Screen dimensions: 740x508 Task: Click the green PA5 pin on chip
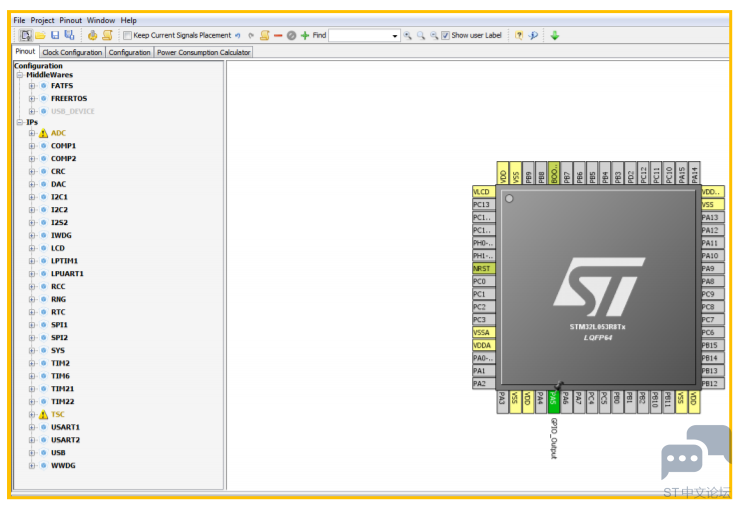pyautogui.click(x=553, y=402)
